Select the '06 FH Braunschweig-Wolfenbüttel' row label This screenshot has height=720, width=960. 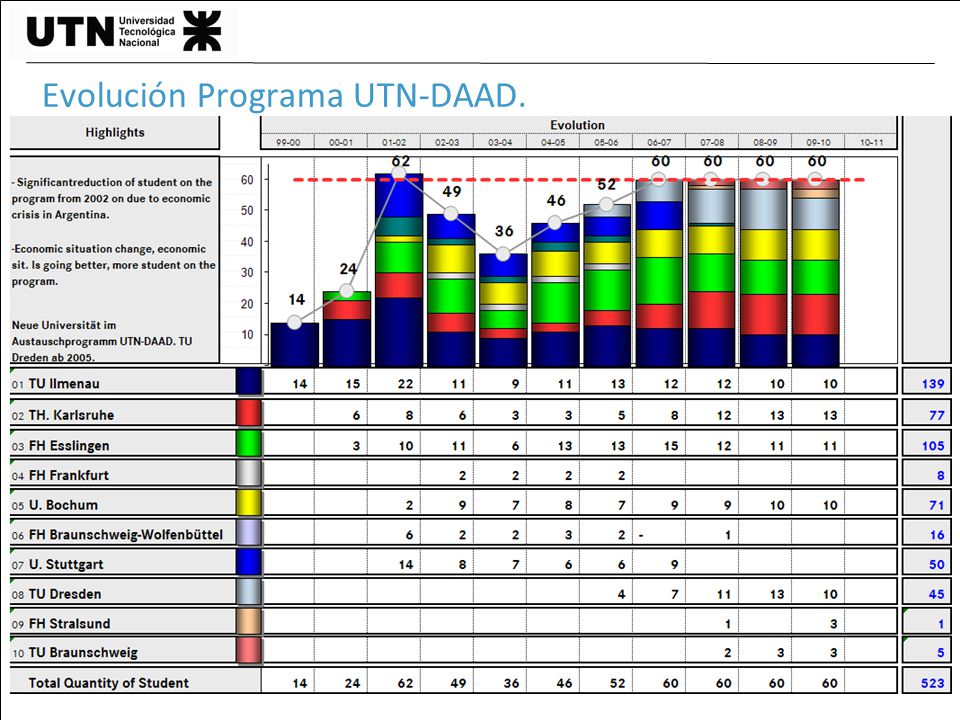tap(118, 534)
